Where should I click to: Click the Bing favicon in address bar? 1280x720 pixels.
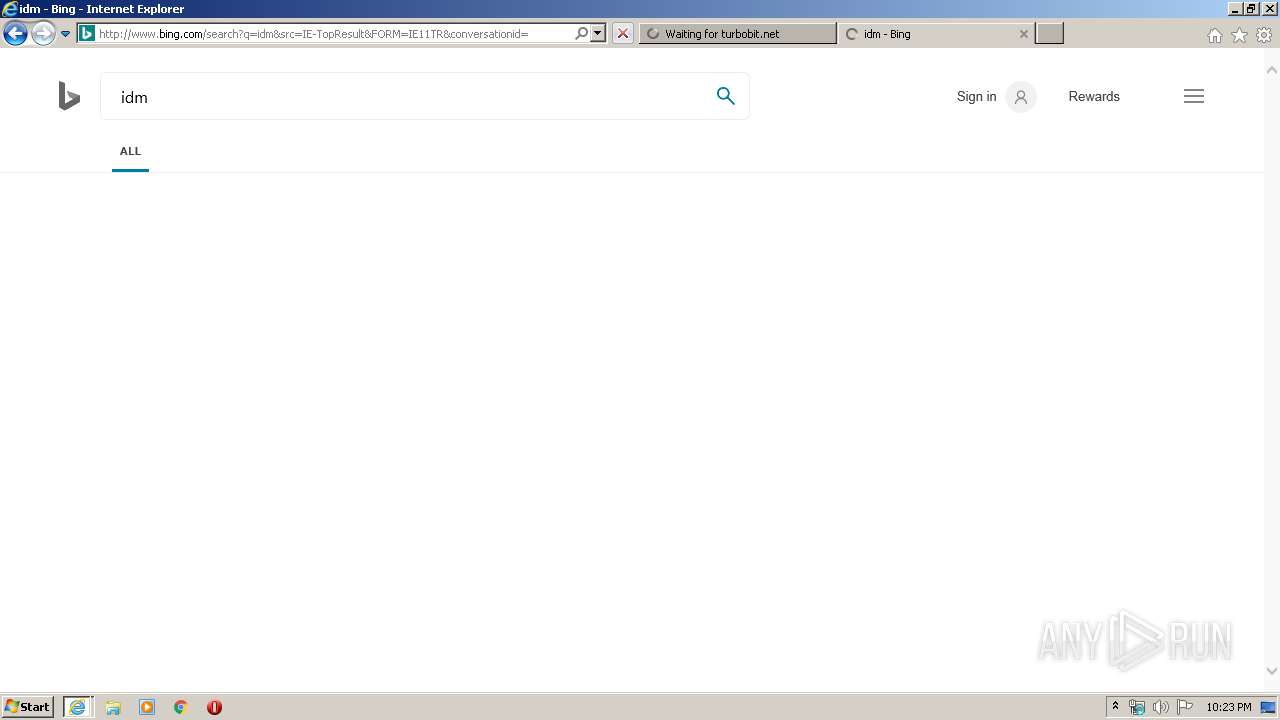point(87,33)
